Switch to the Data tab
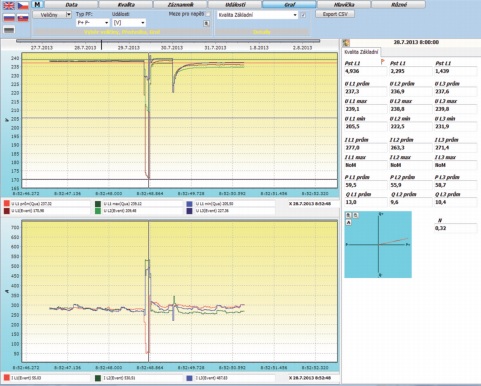Screen dimensions: 481x386 click(x=71, y=5)
